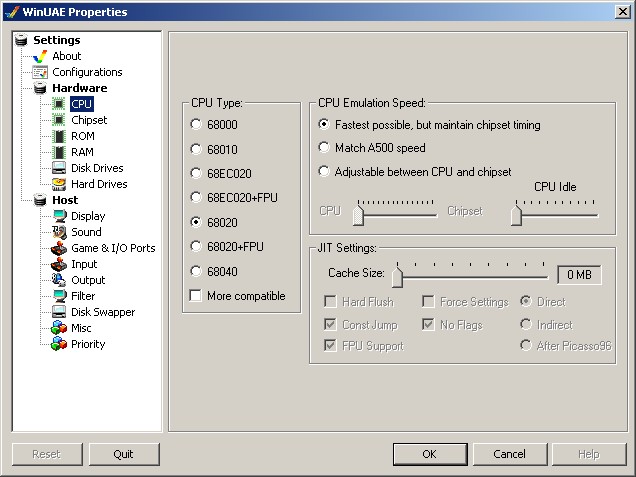Viewport: 636px width, 477px height.
Task: Click the Hardware disk stack icon
Action: coord(40,88)
